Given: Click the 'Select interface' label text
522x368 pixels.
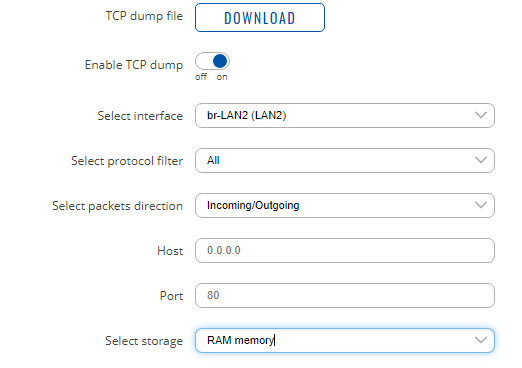Looking at the screenshot, I should coord(140,116).
